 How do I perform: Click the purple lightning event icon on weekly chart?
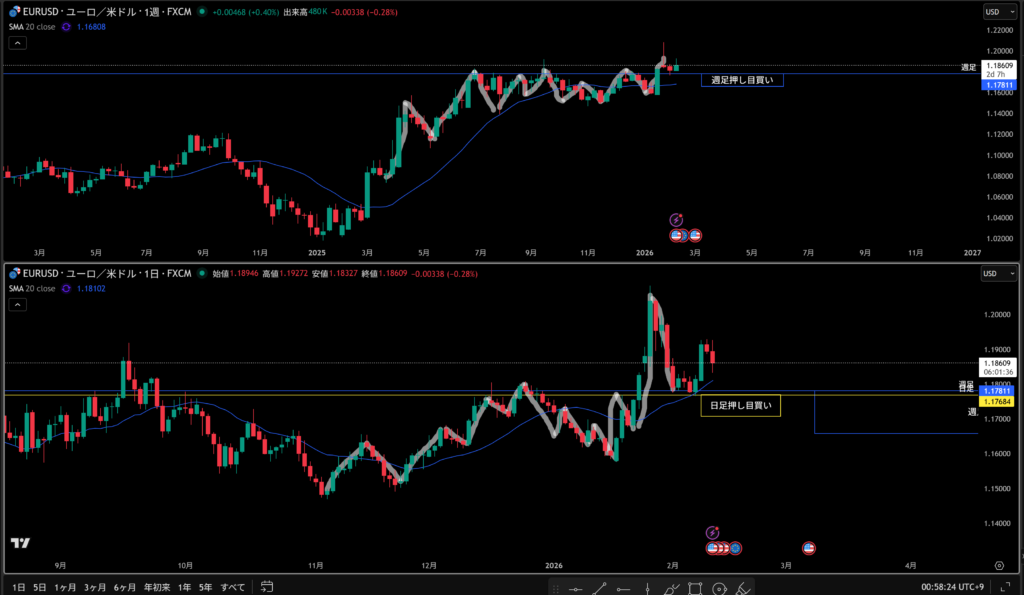tap(676, 219)
